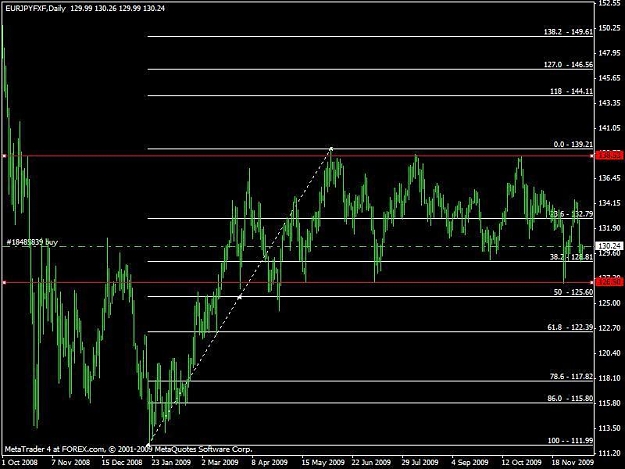Click 120.40 on the price axis

pyautogui.click(x=609, y=353)
